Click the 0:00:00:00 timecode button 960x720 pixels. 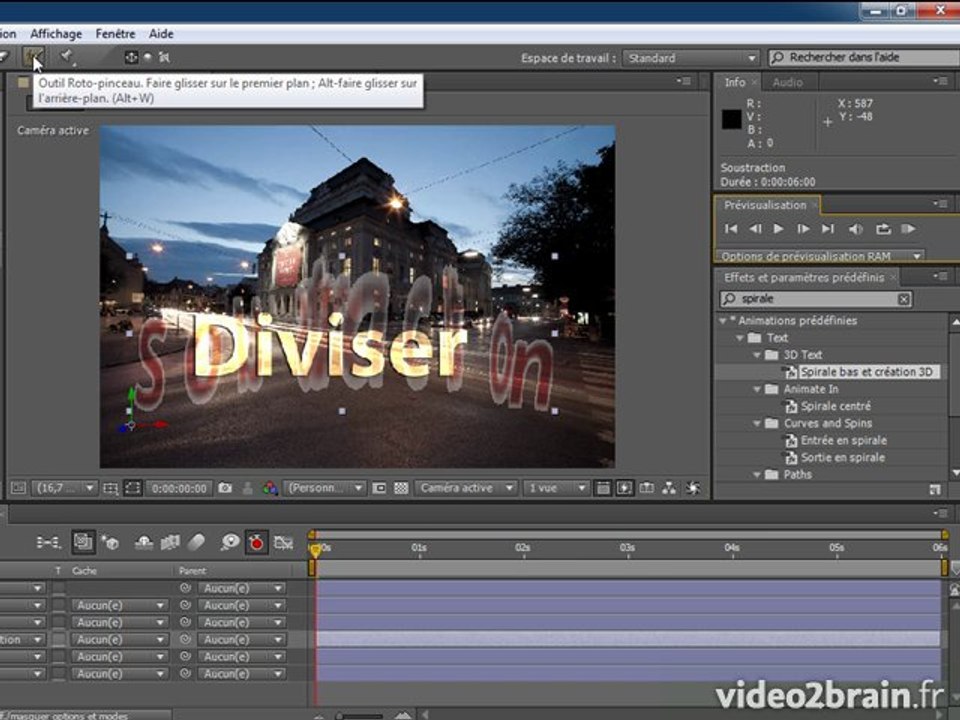179,488
